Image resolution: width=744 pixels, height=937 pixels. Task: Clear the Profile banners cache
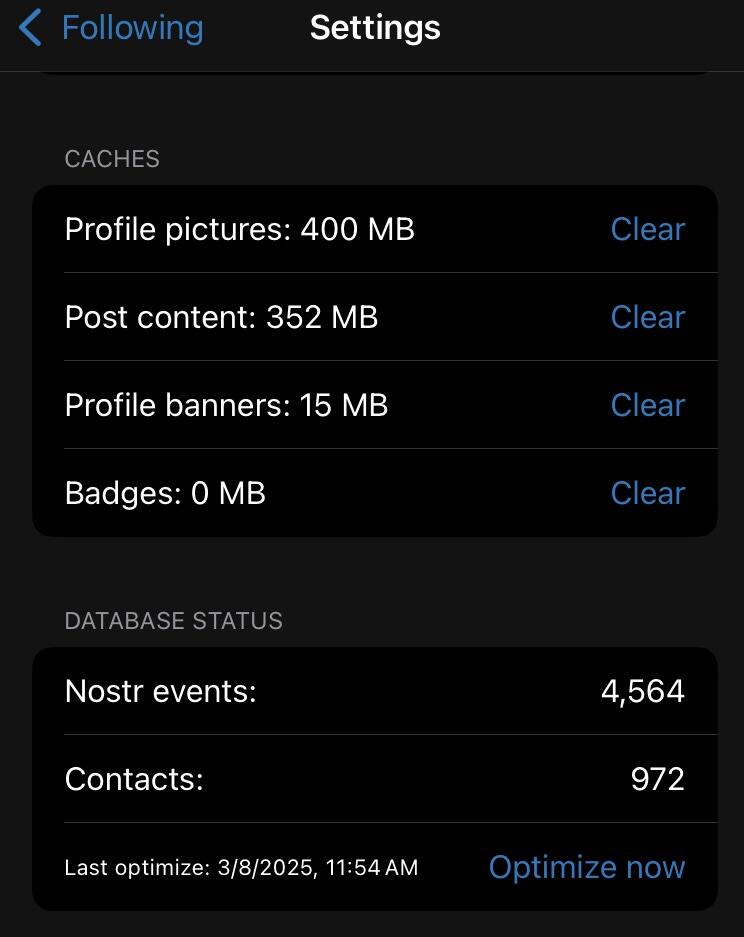[647, 405]
